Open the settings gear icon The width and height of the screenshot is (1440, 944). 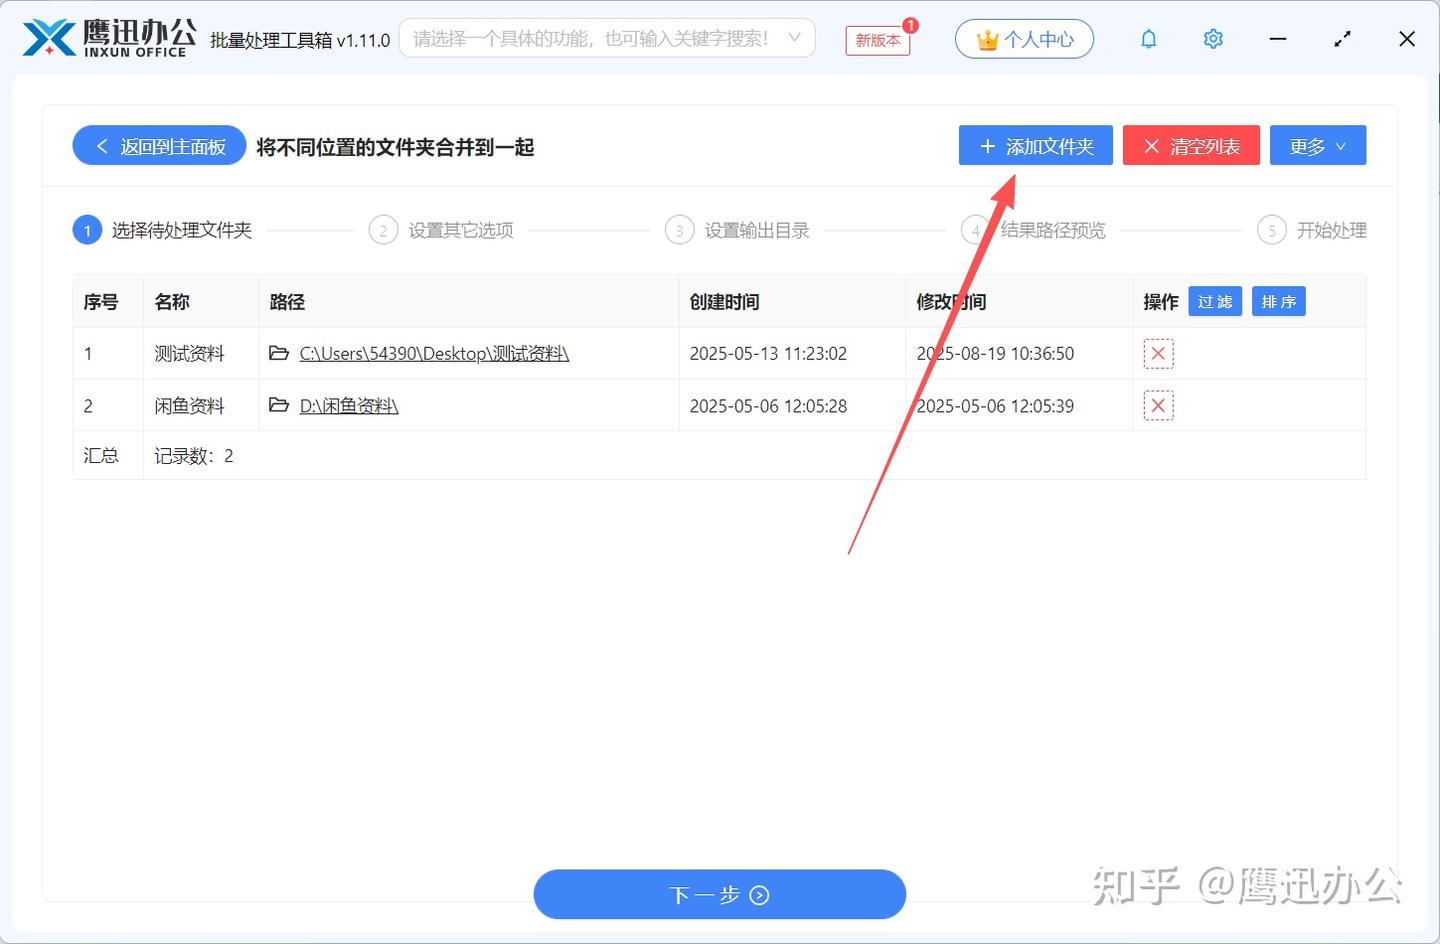(x=1212, y=38)
